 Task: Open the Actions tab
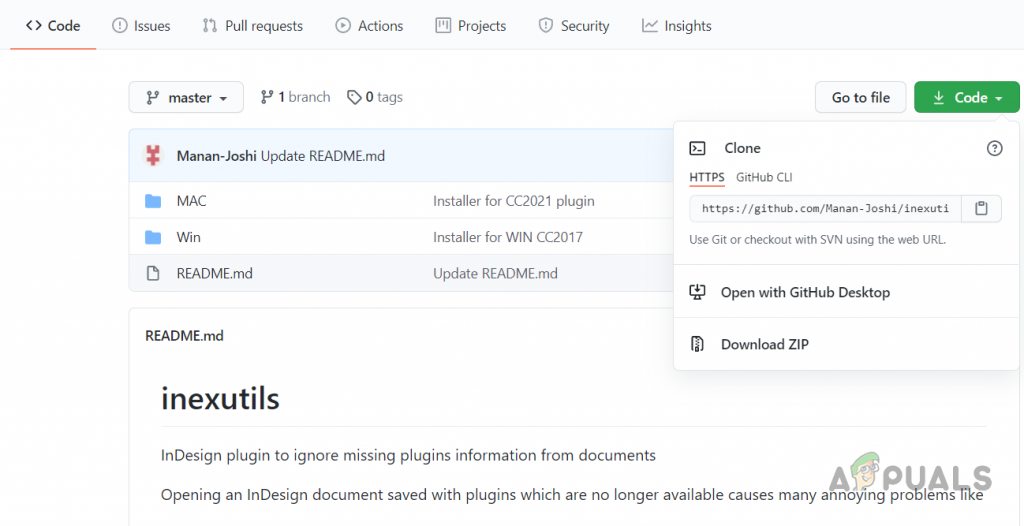click(x=369, y=26)
